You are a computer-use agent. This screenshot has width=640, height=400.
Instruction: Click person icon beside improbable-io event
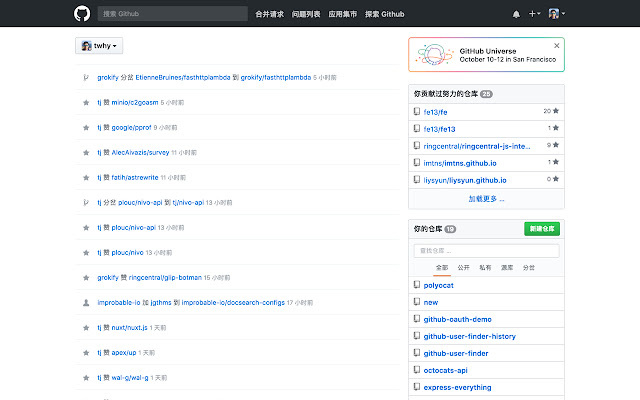click(x=86, y=303)
